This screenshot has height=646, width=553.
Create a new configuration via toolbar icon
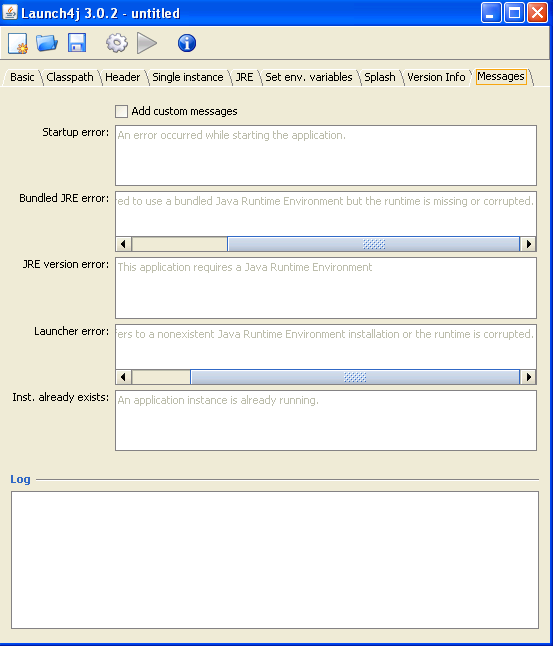18,43
